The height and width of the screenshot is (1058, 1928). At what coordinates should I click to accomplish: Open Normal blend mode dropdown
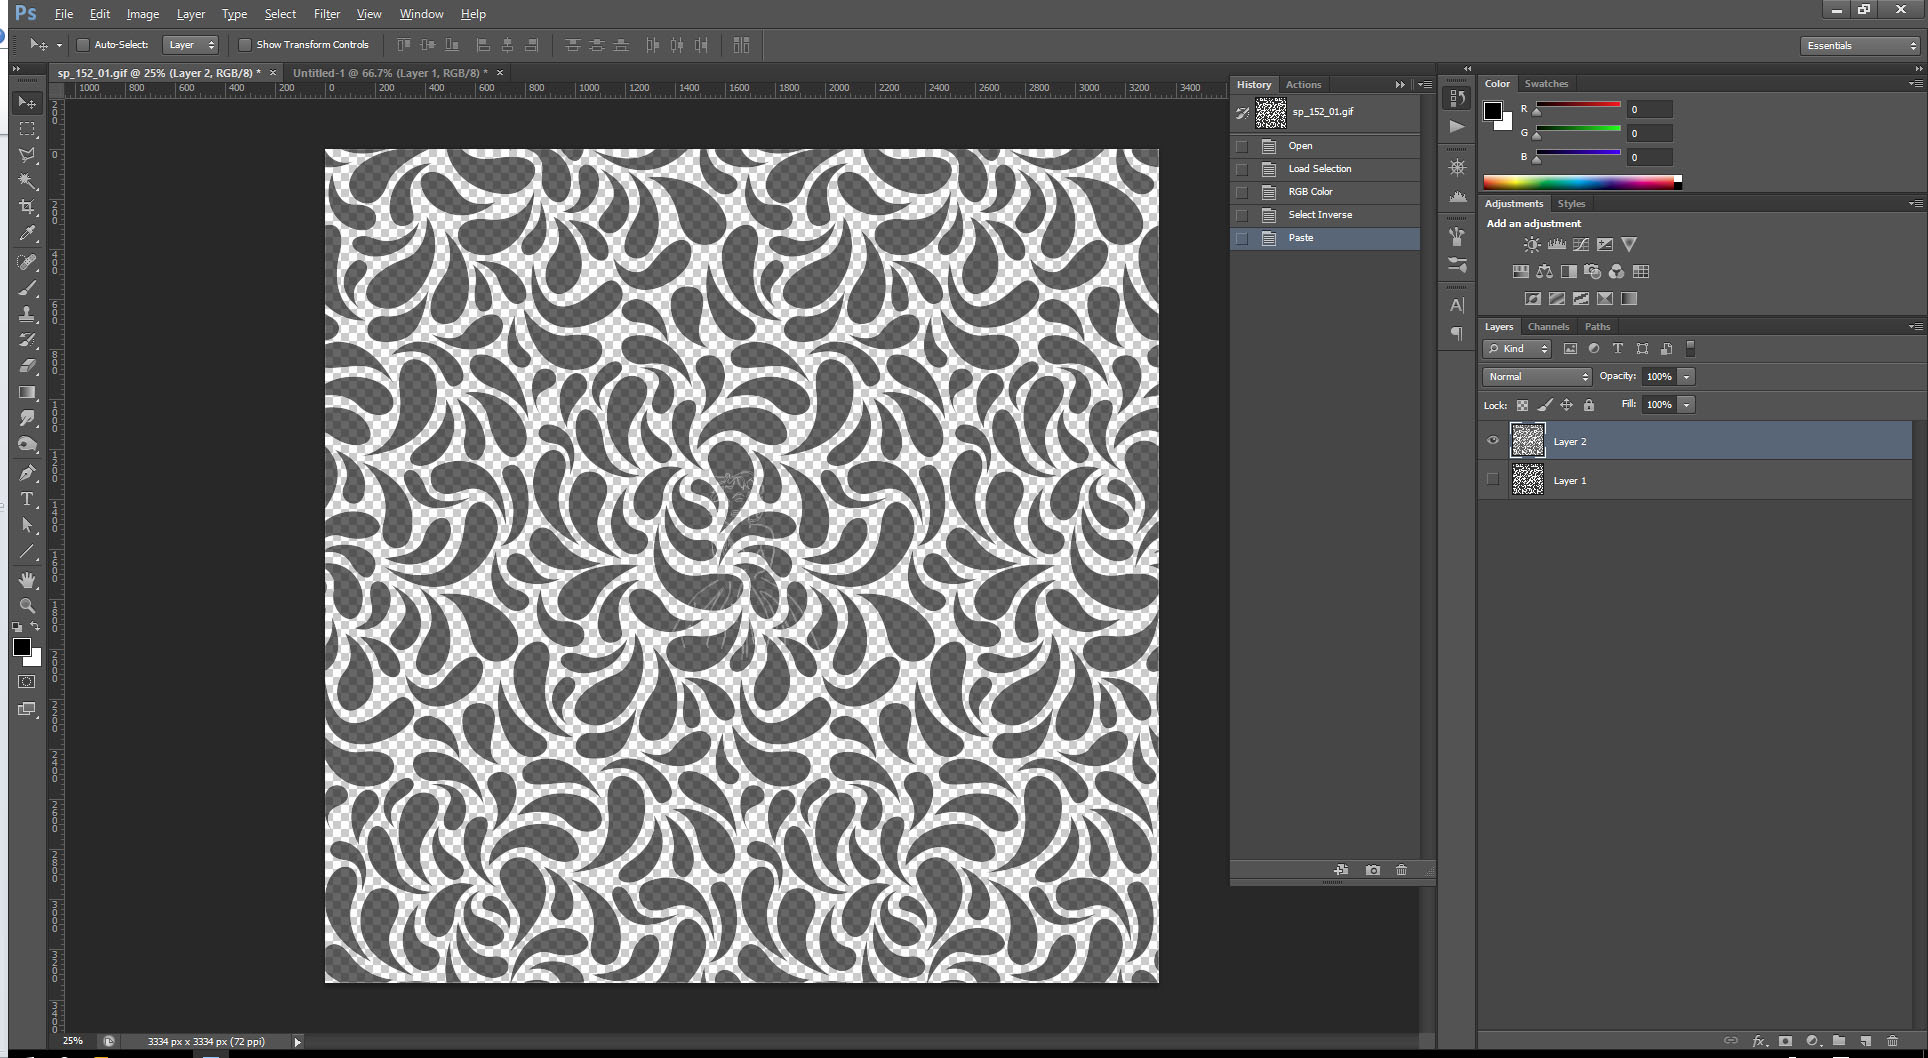pos(1537,377)
